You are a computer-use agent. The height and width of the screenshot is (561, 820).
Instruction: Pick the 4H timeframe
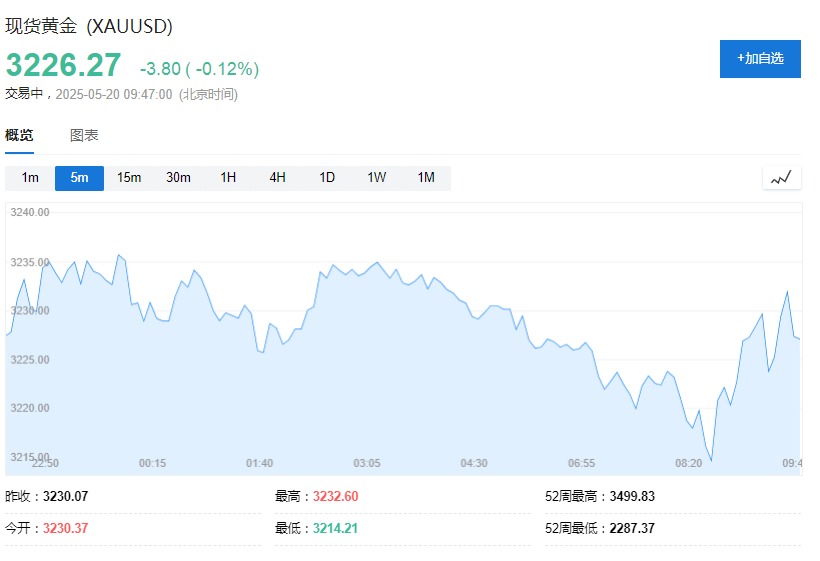(x=277, y=178)
